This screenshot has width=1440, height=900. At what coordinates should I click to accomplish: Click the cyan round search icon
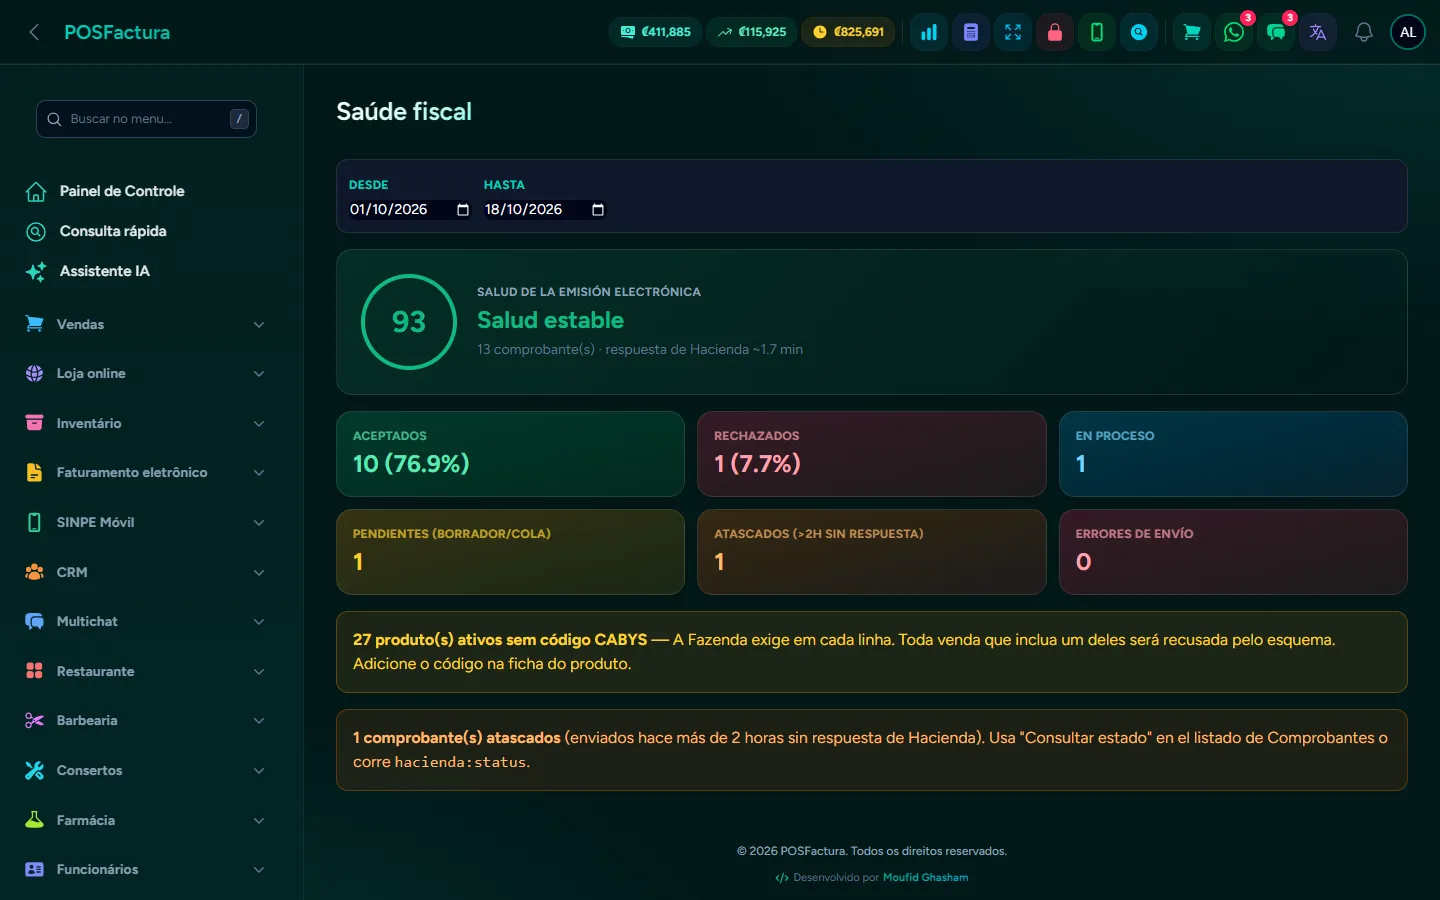click(x=1139, y=32)
